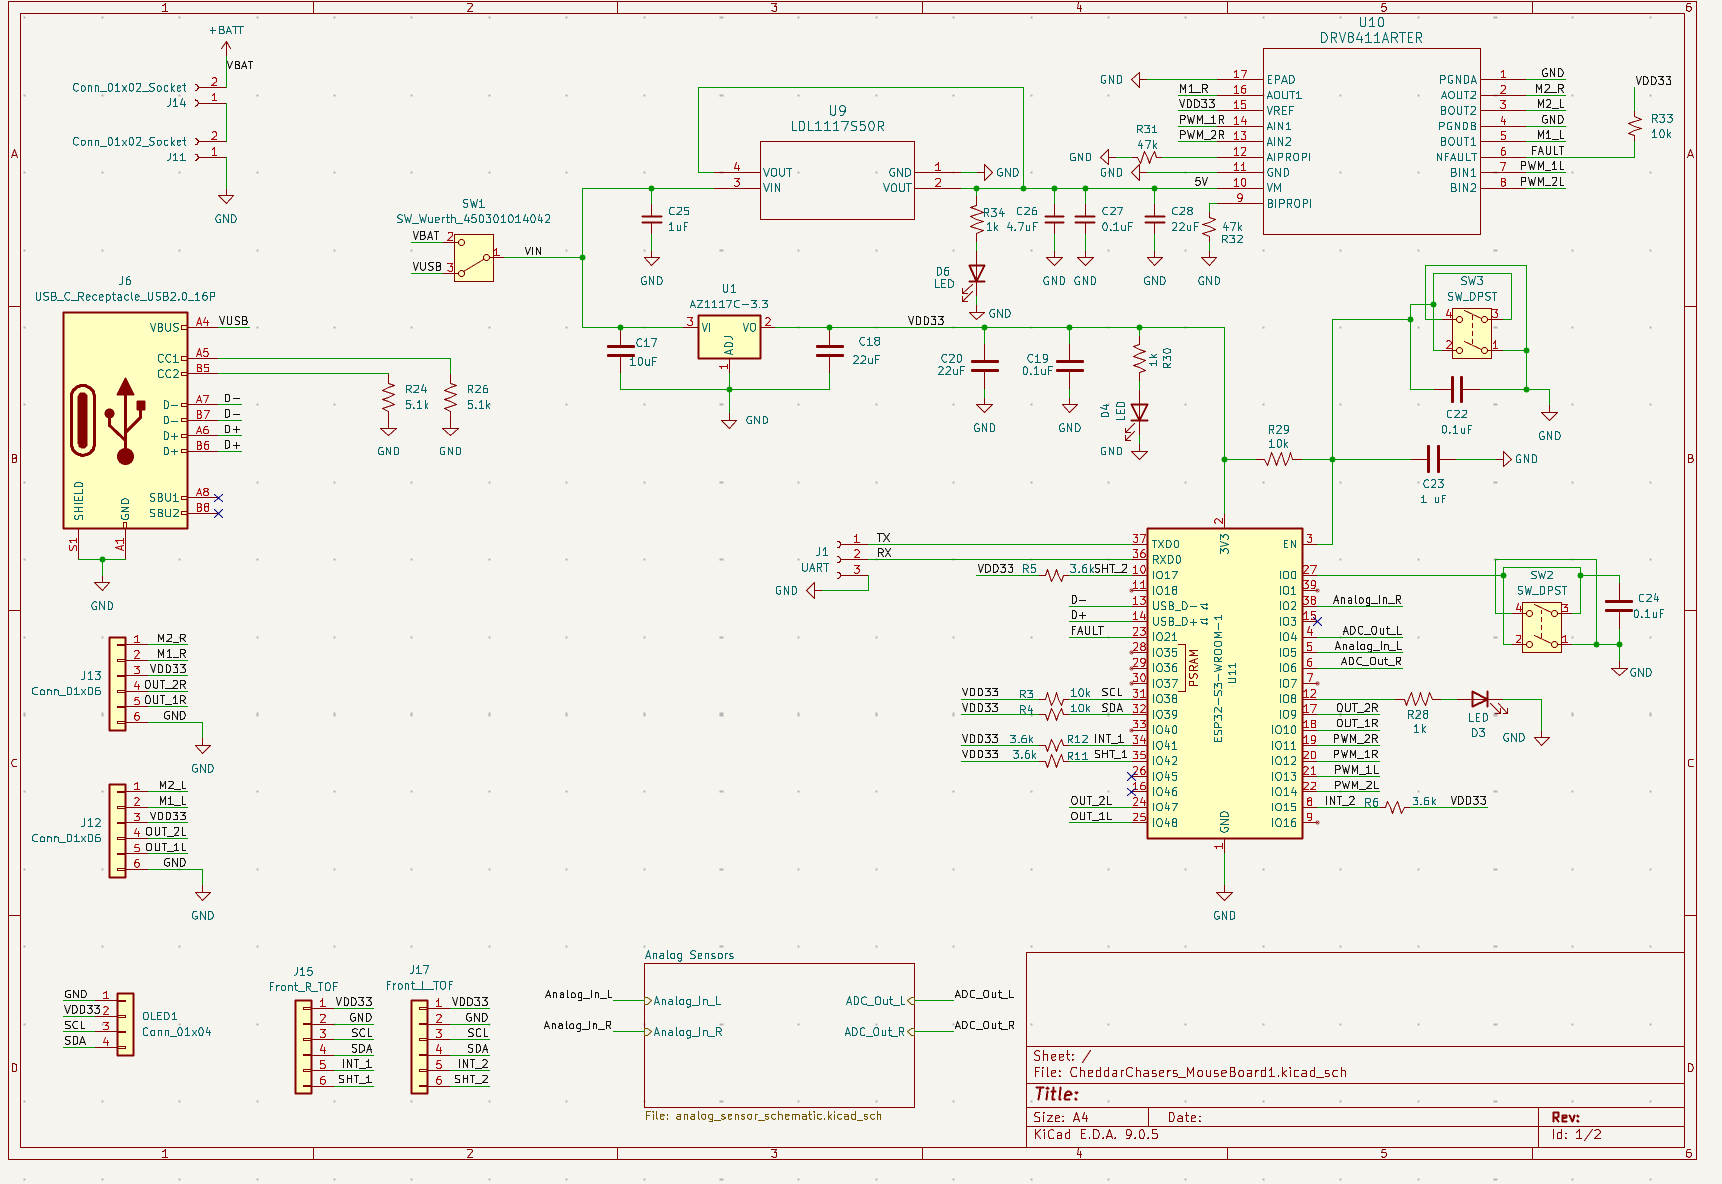The image size is (1722, 1184).
Task: Select capacitor C28 22uF symbol
Action: click(1154, 219)
